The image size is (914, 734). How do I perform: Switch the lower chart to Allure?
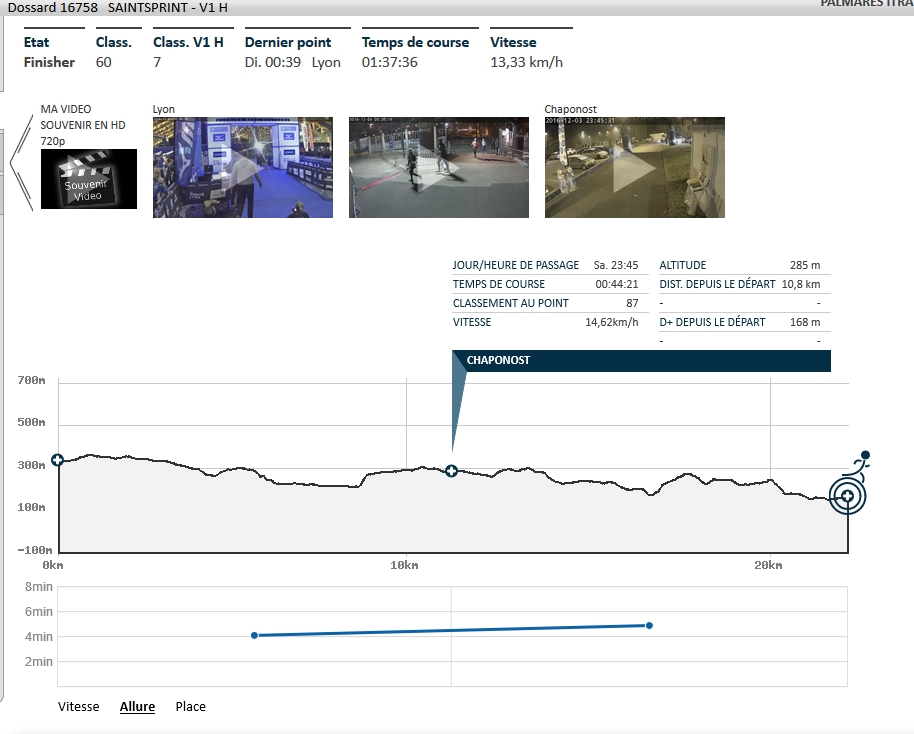(x=137, y=707)
